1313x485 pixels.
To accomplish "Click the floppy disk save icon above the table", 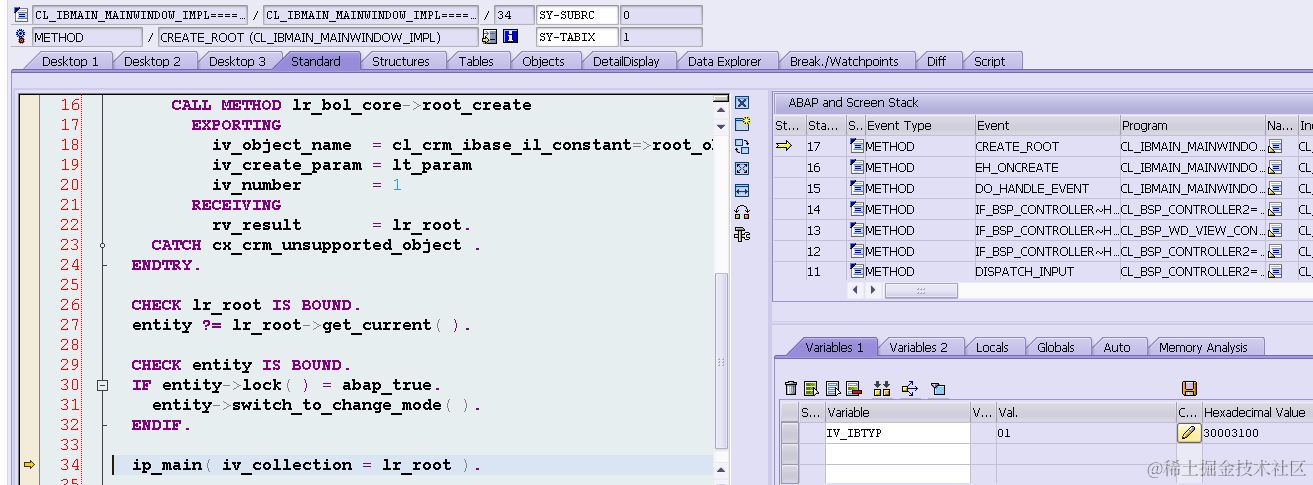I will 1189,389.
